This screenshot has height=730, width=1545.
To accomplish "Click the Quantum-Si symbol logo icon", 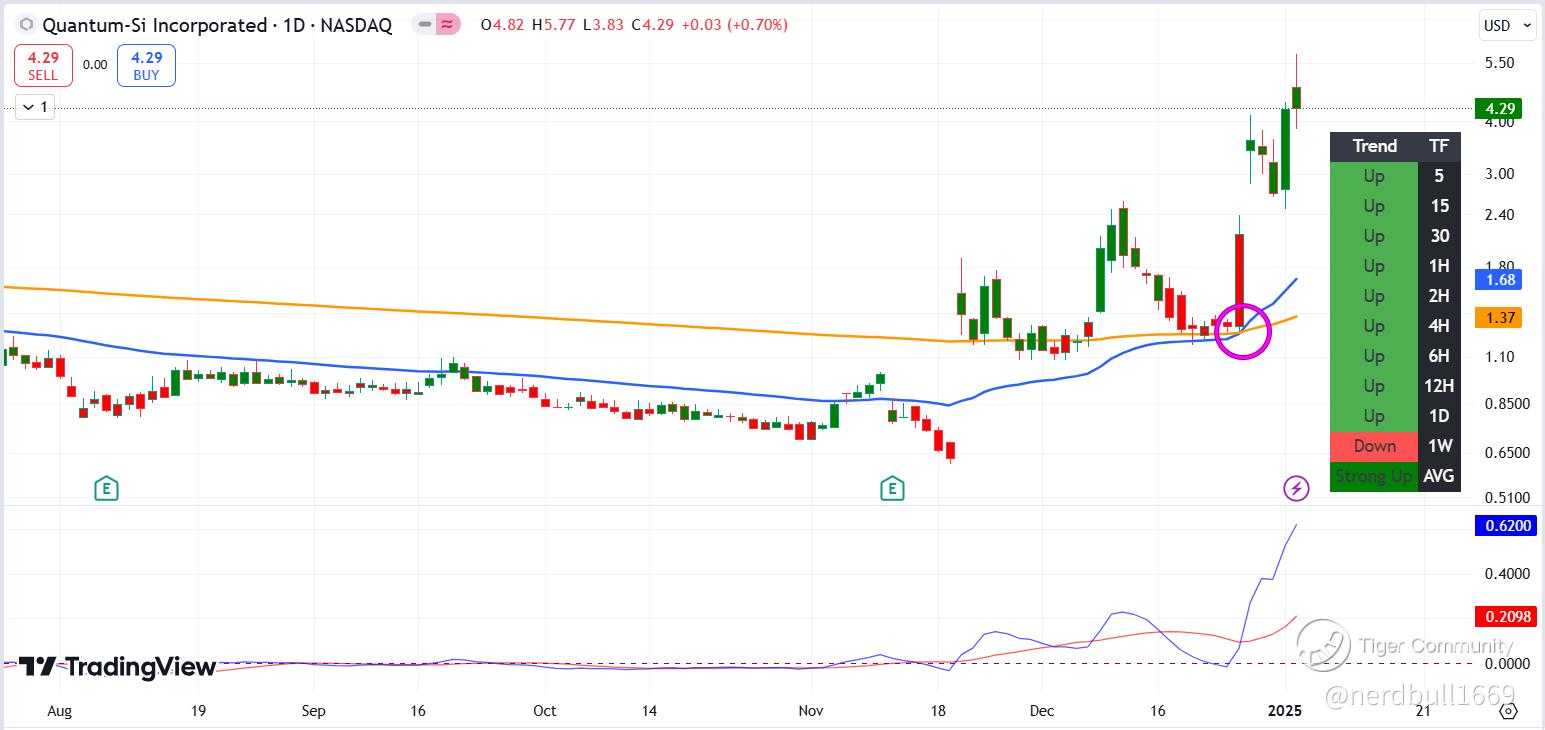I will 26,25.
